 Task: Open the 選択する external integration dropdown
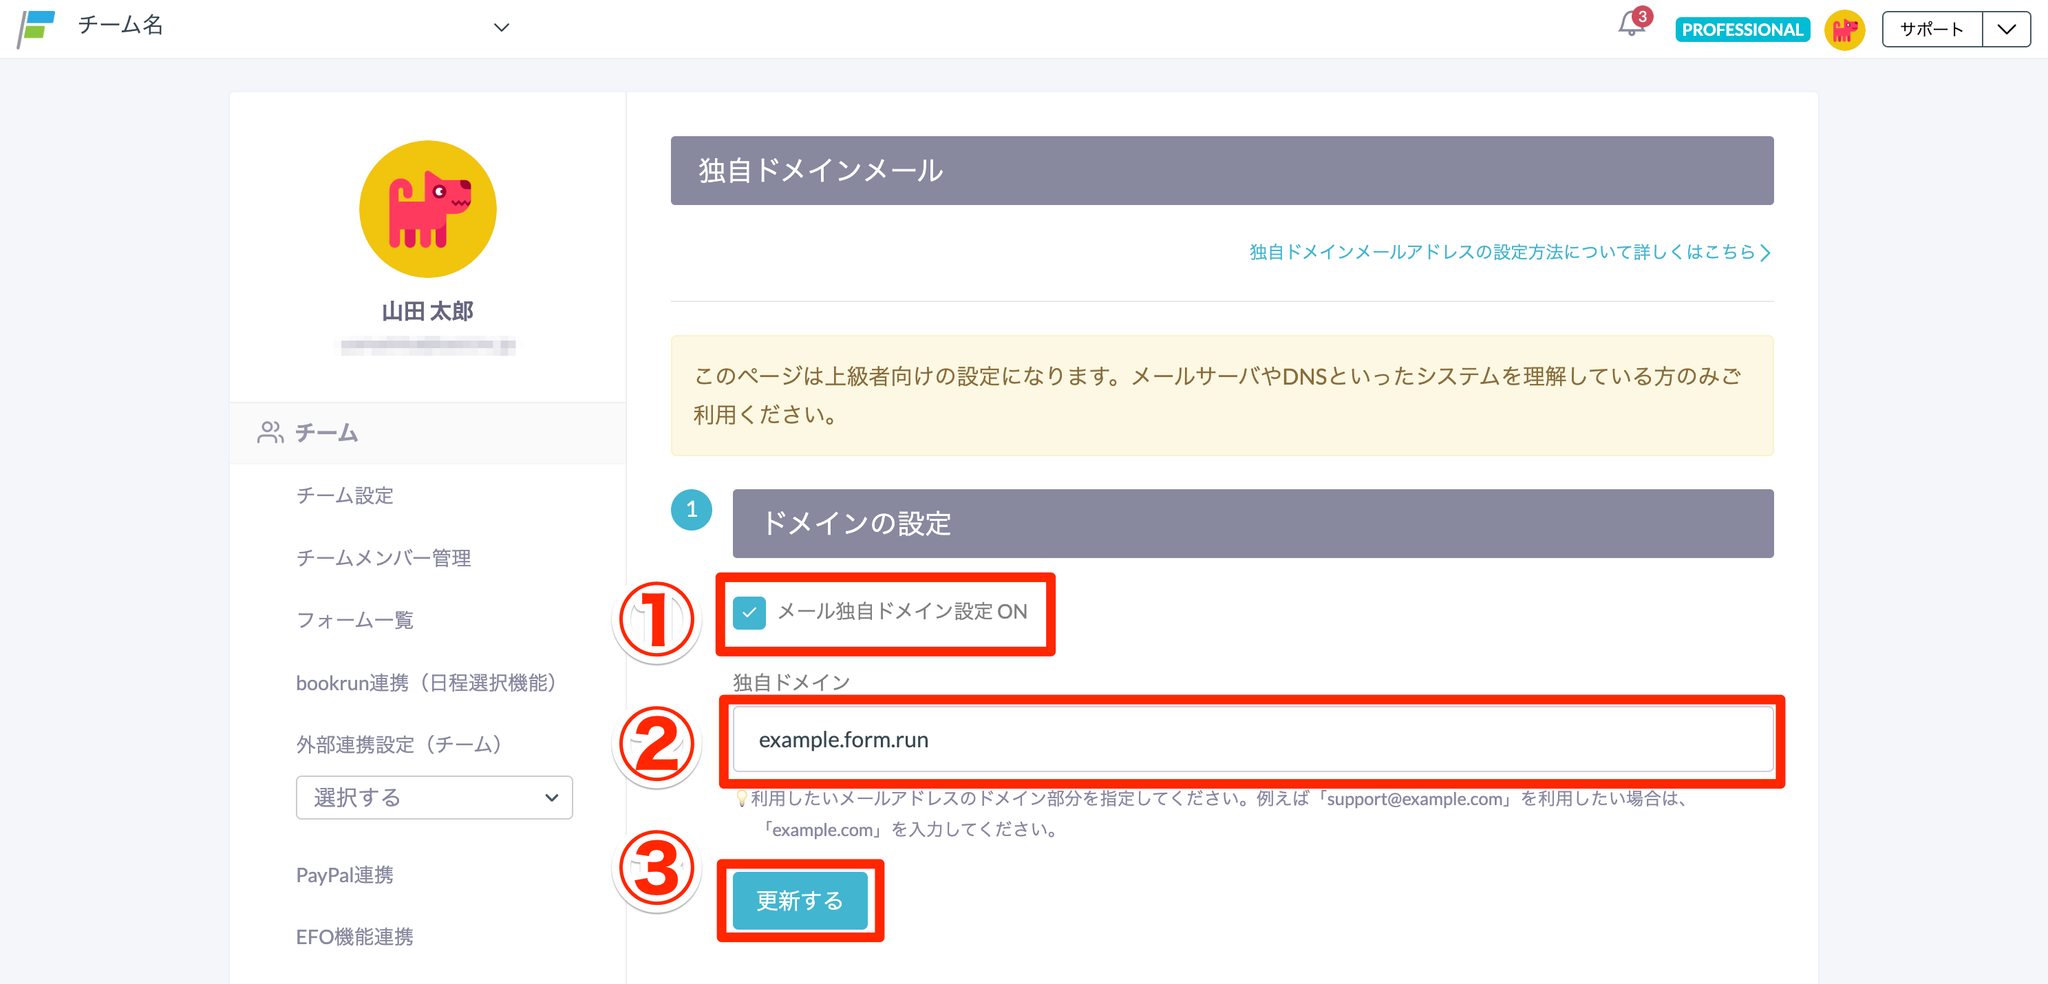click(434, 798)
